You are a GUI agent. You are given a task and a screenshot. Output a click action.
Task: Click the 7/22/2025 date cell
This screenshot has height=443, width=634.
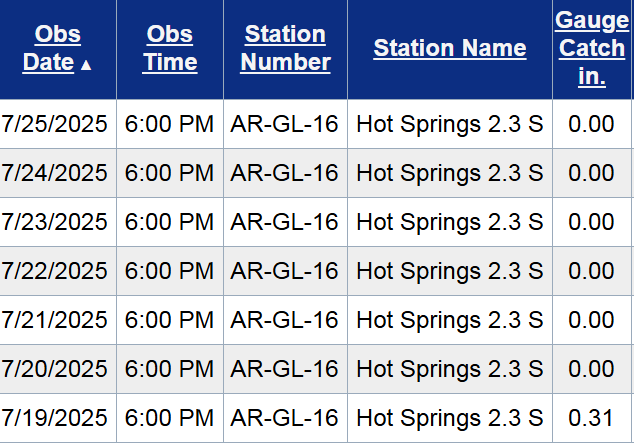55,270
